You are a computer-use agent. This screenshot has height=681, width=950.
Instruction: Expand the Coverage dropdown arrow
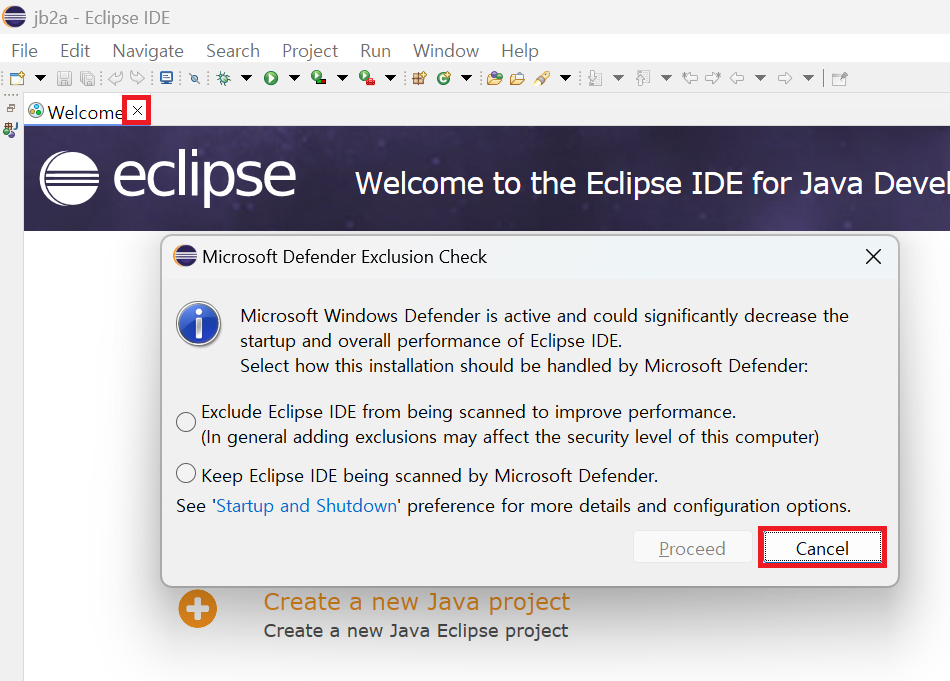click(x=342, y=78)
